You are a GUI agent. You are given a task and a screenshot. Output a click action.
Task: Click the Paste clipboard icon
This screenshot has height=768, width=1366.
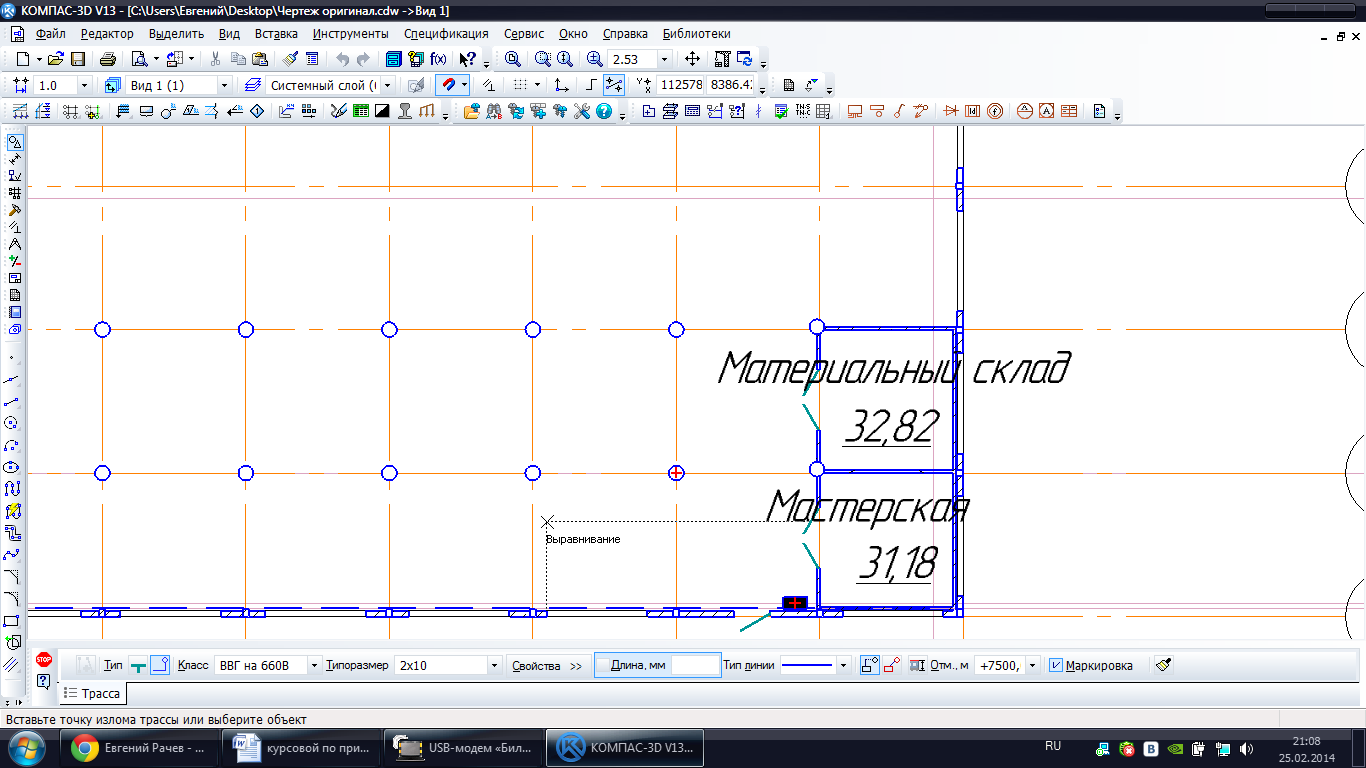point(260,59)
